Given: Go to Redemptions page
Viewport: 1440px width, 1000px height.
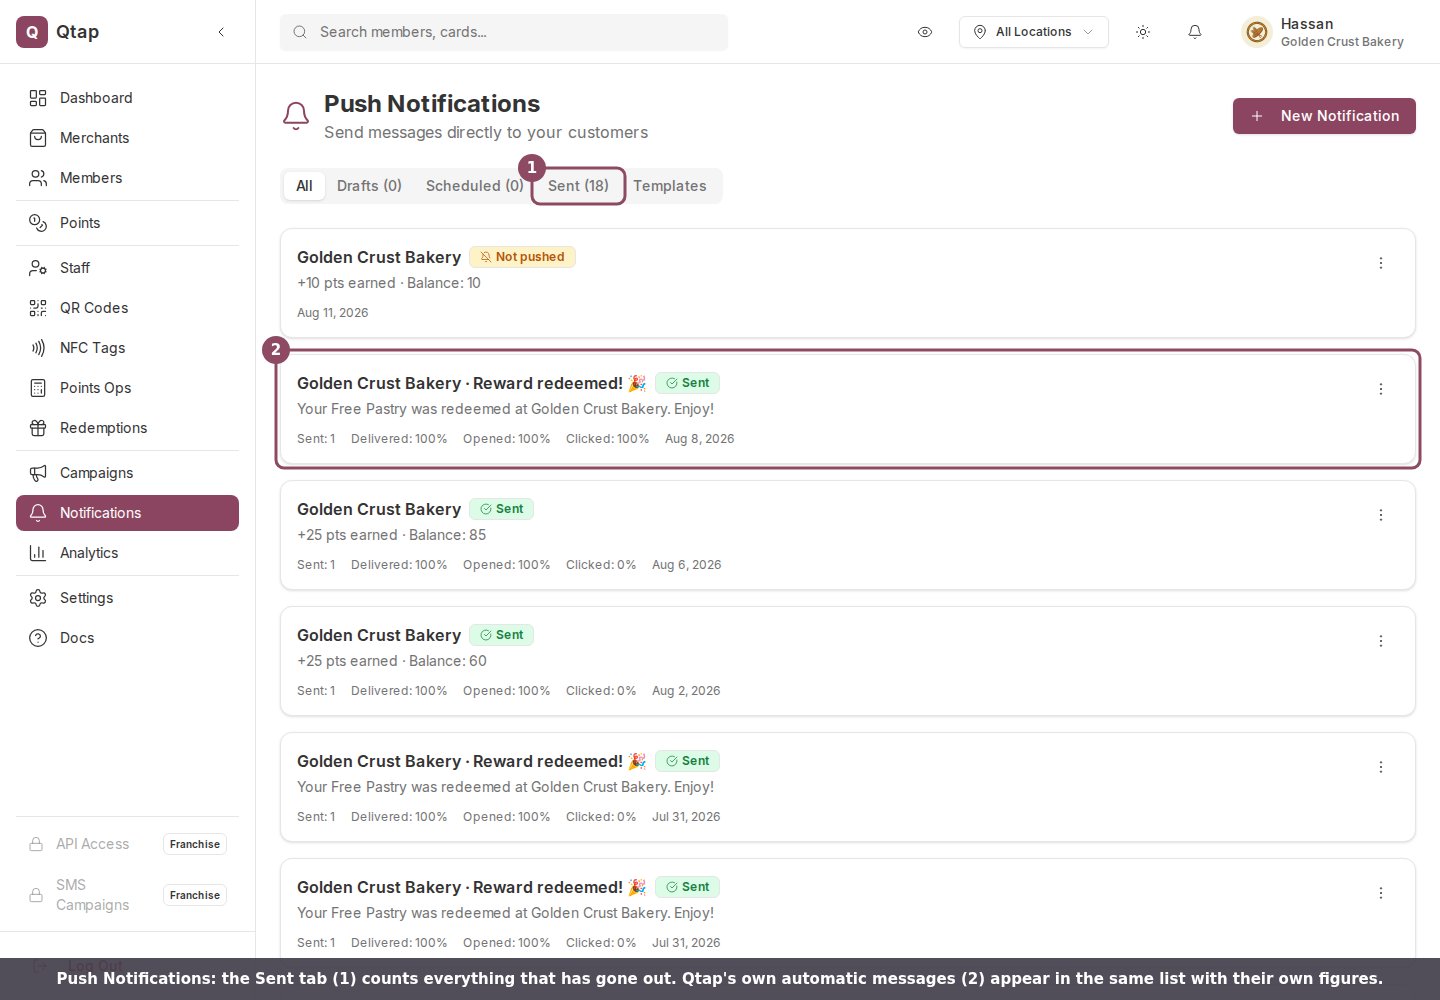Looking at the screenshot, I should point(127,428).
